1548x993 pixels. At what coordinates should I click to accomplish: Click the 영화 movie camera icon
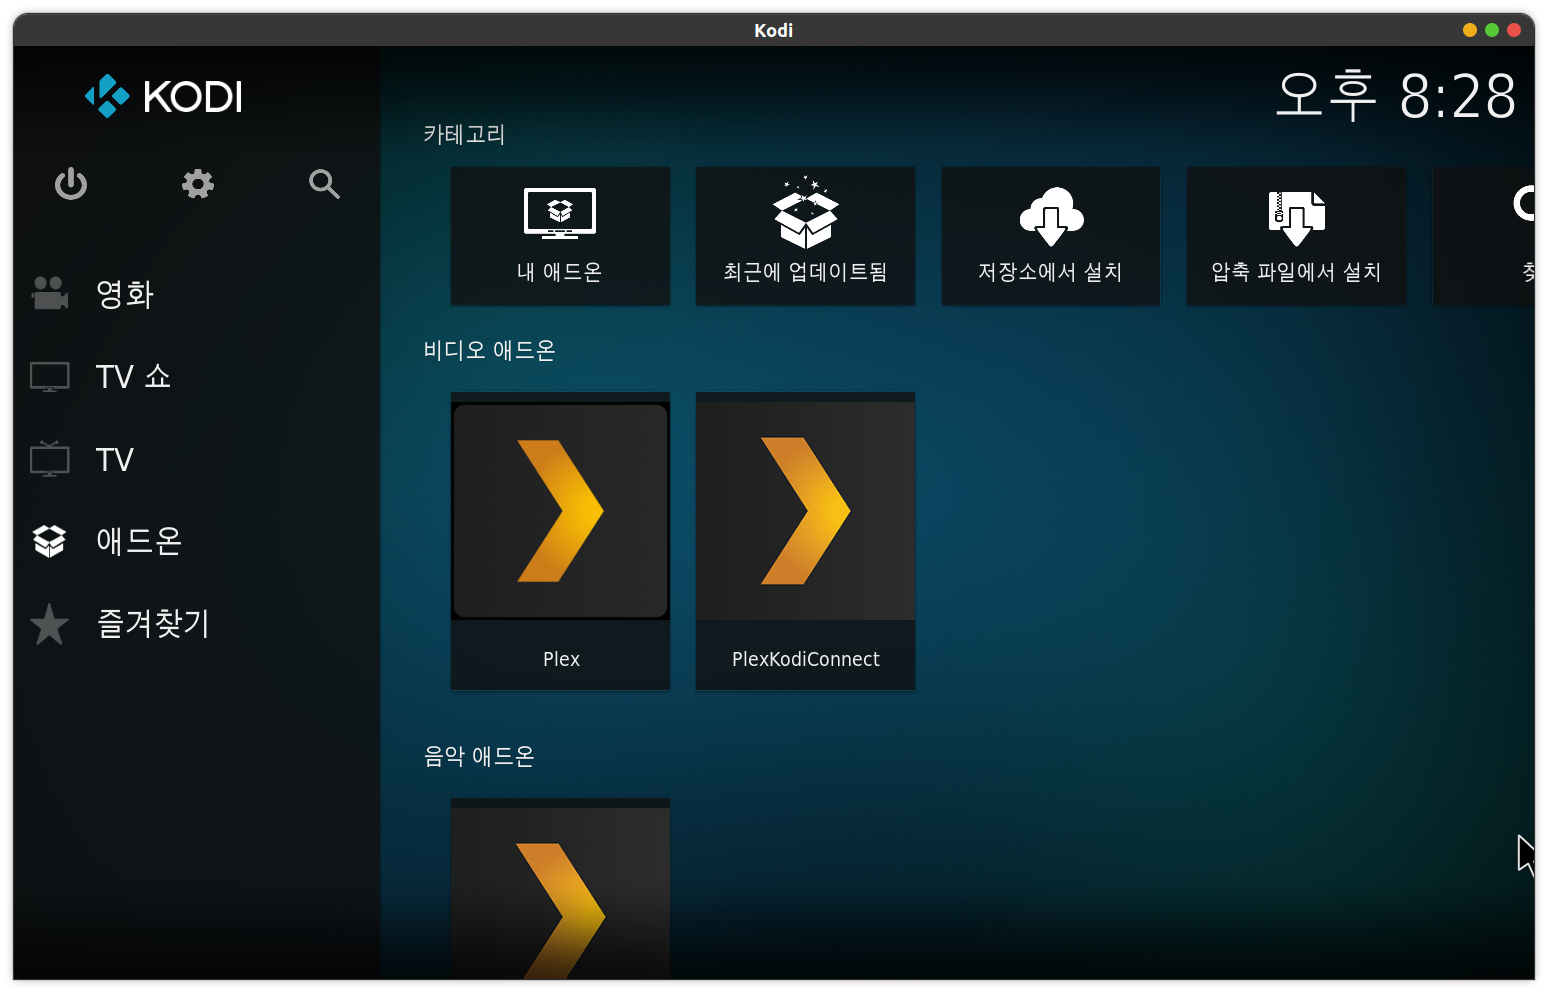49,293
